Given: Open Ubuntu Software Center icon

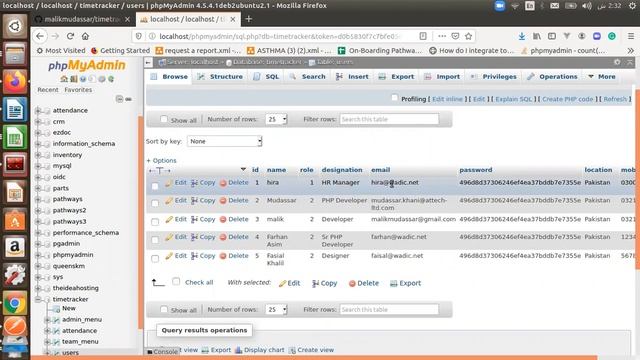Looking at the screenshot, I should coord(15,220).
